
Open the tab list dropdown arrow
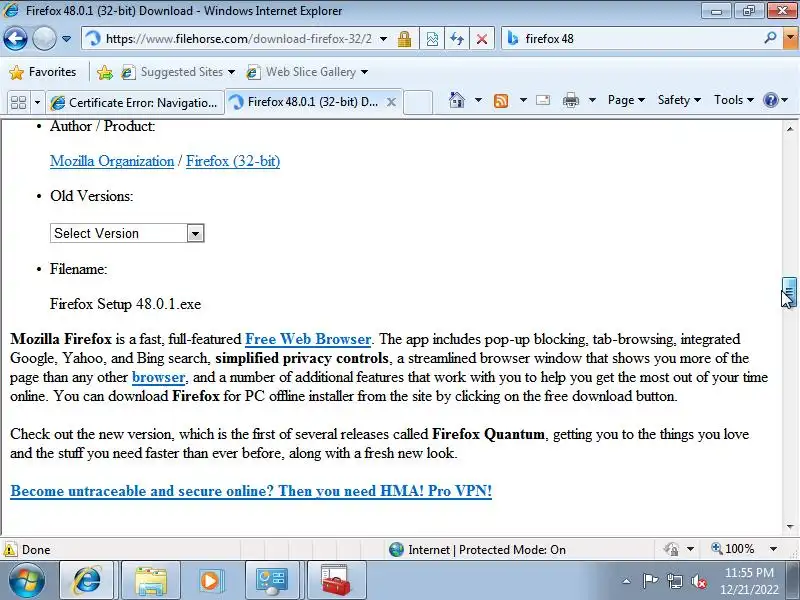click(37, 103)
